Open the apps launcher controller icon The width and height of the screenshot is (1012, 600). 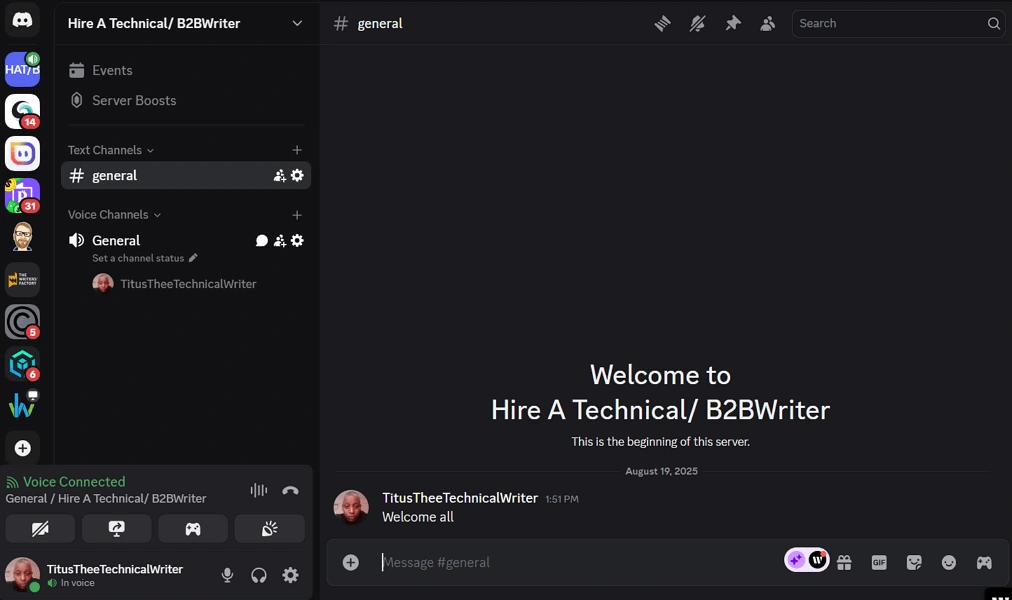pyautogui.click(x=984, y=563)
